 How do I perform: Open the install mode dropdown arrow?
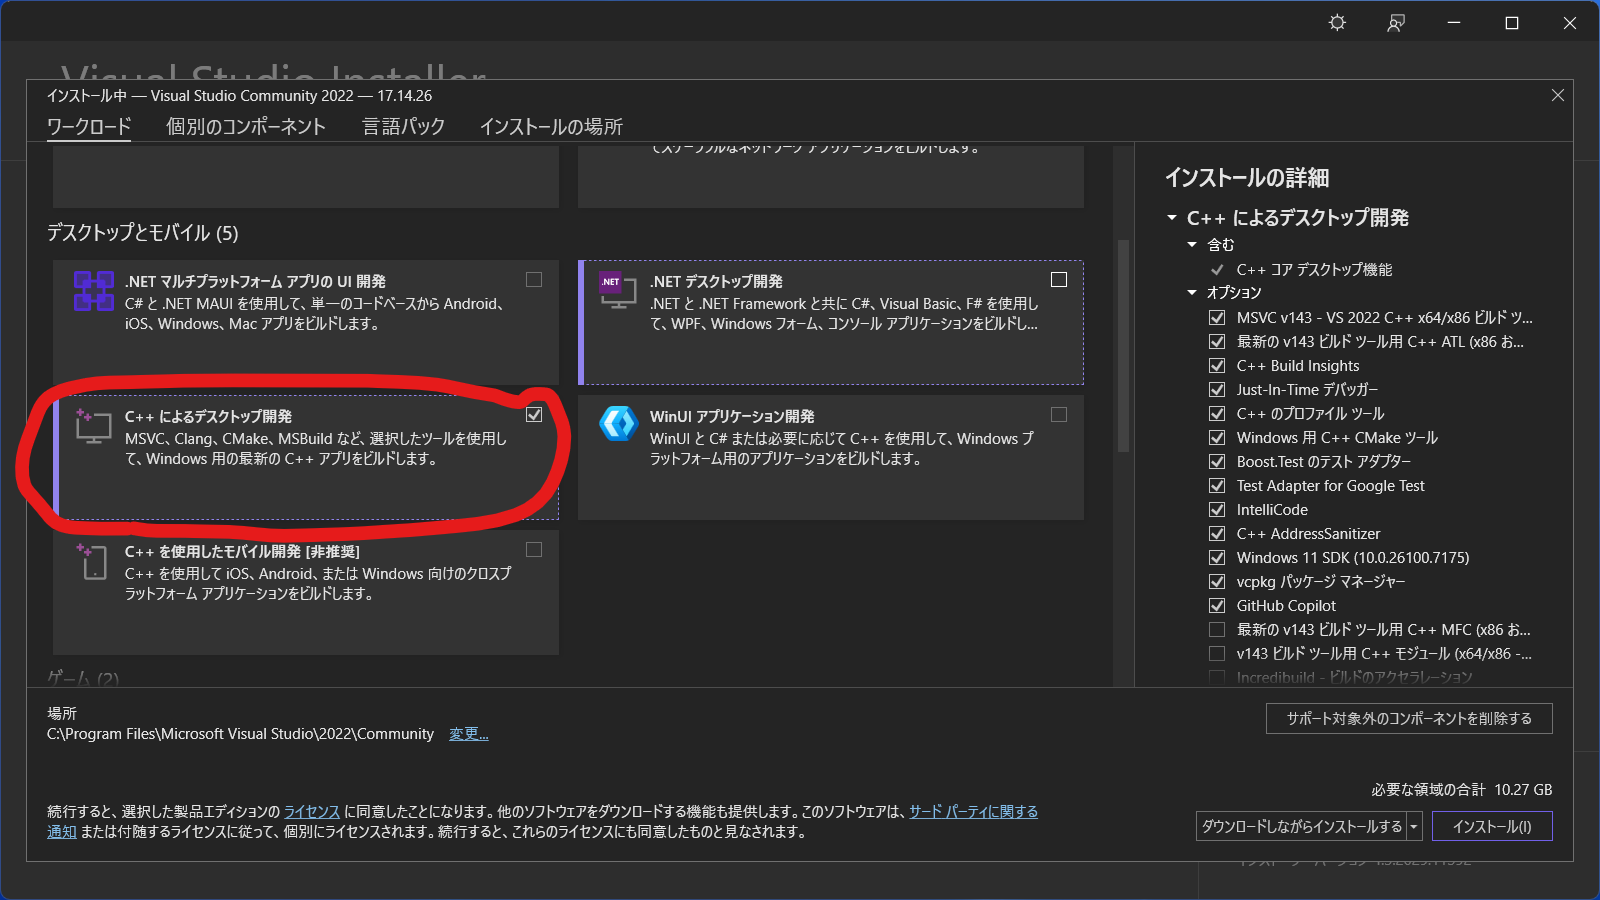tap(1414, 827)
